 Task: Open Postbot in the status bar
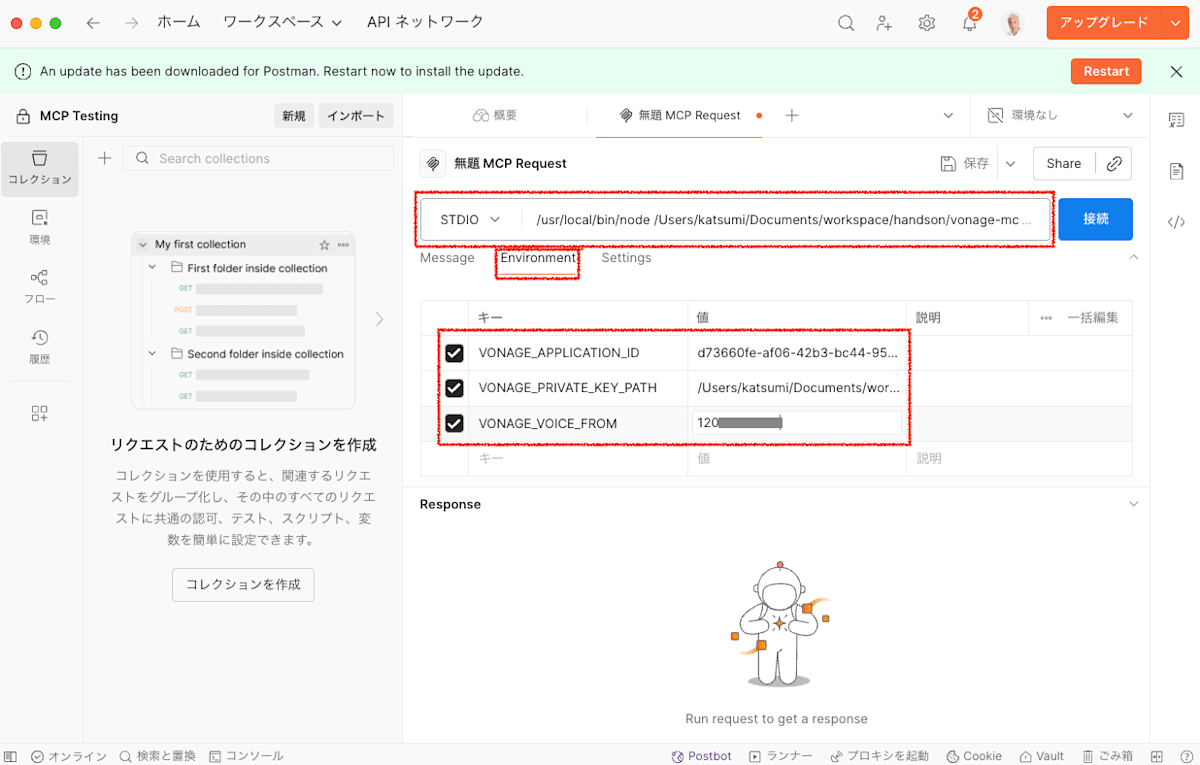[x=702, y=756]
